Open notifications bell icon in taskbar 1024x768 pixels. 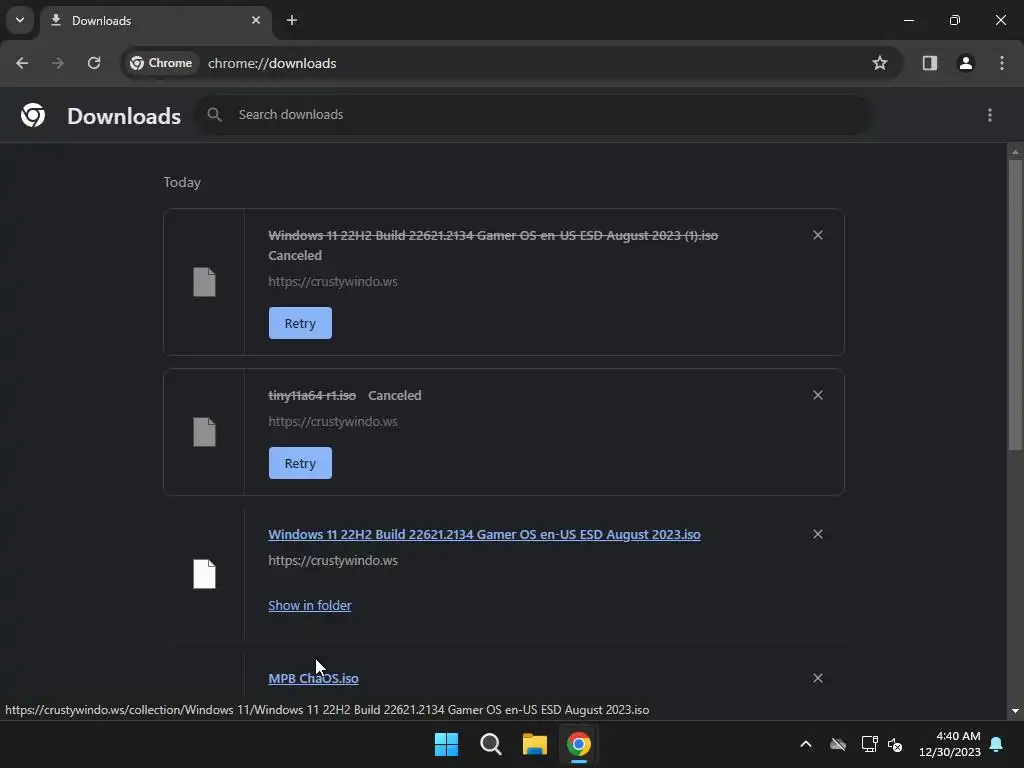coord(997,744)
